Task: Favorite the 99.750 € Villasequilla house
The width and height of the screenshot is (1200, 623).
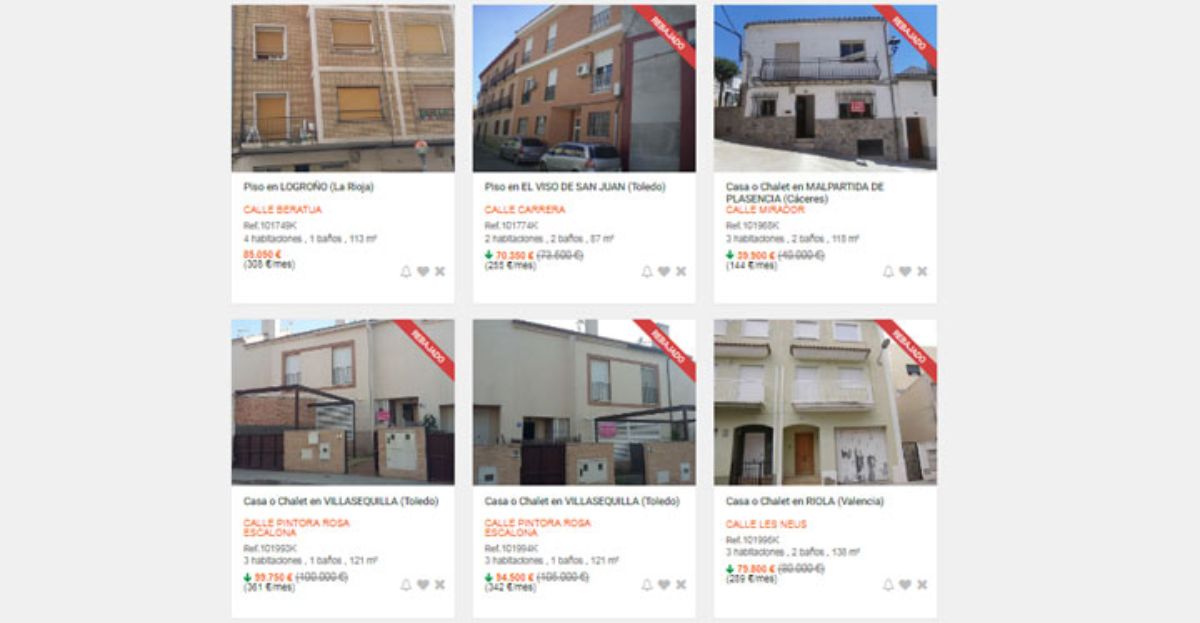Action: [423, 585]
